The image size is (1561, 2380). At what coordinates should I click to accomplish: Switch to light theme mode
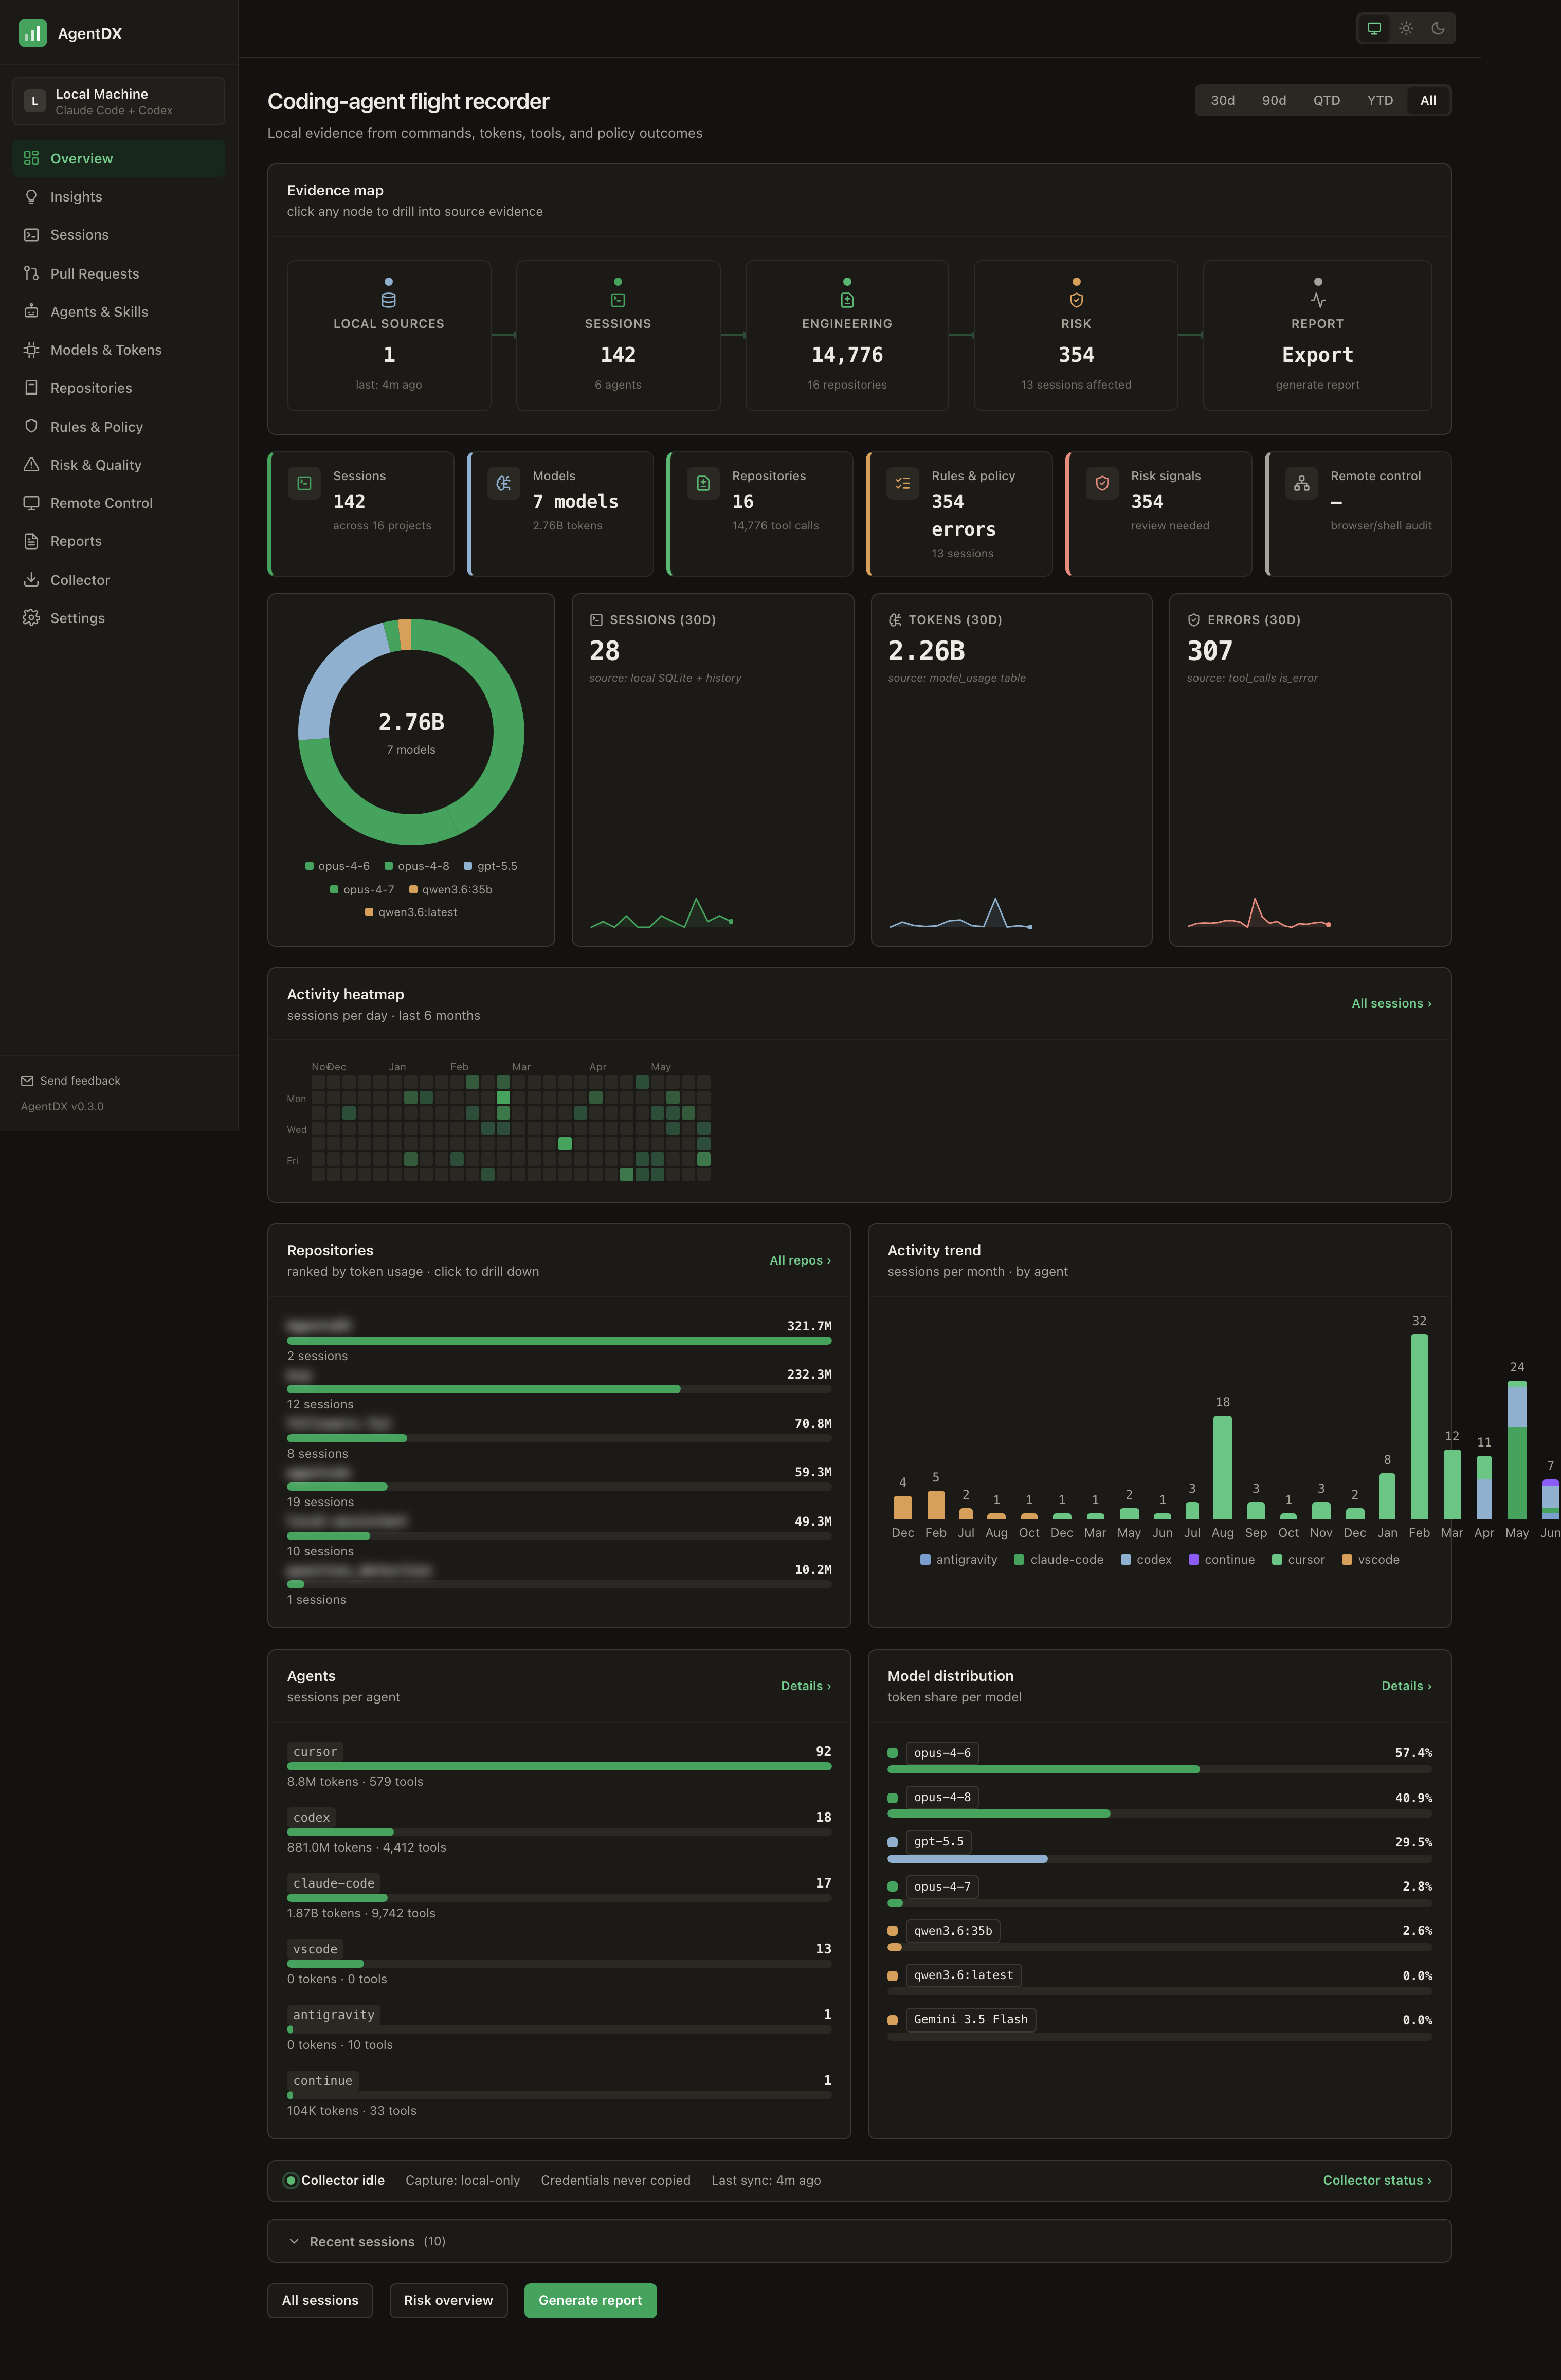1406,28
